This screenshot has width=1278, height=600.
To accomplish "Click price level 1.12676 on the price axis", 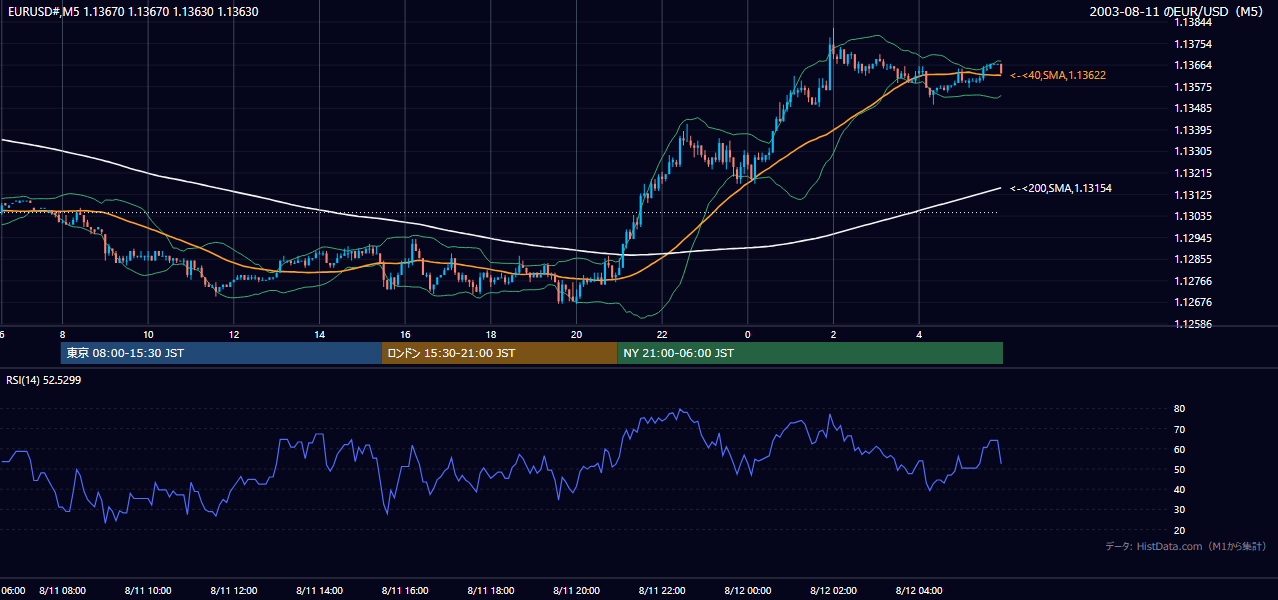I will click(1193, 302).
